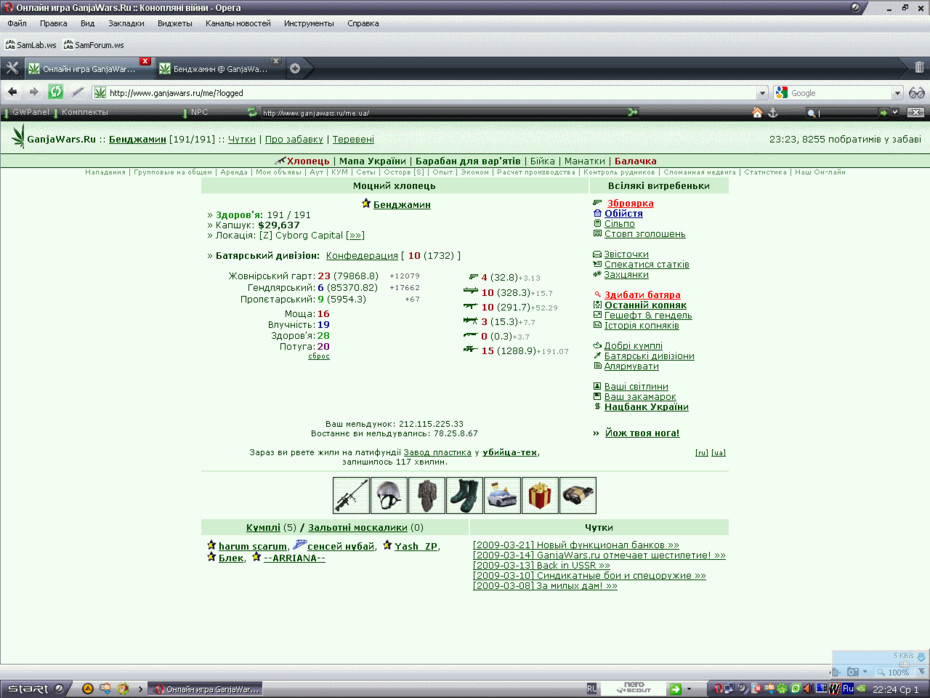
Task: Close the GWPanel bar with the X button
Action: pos(916,113)
